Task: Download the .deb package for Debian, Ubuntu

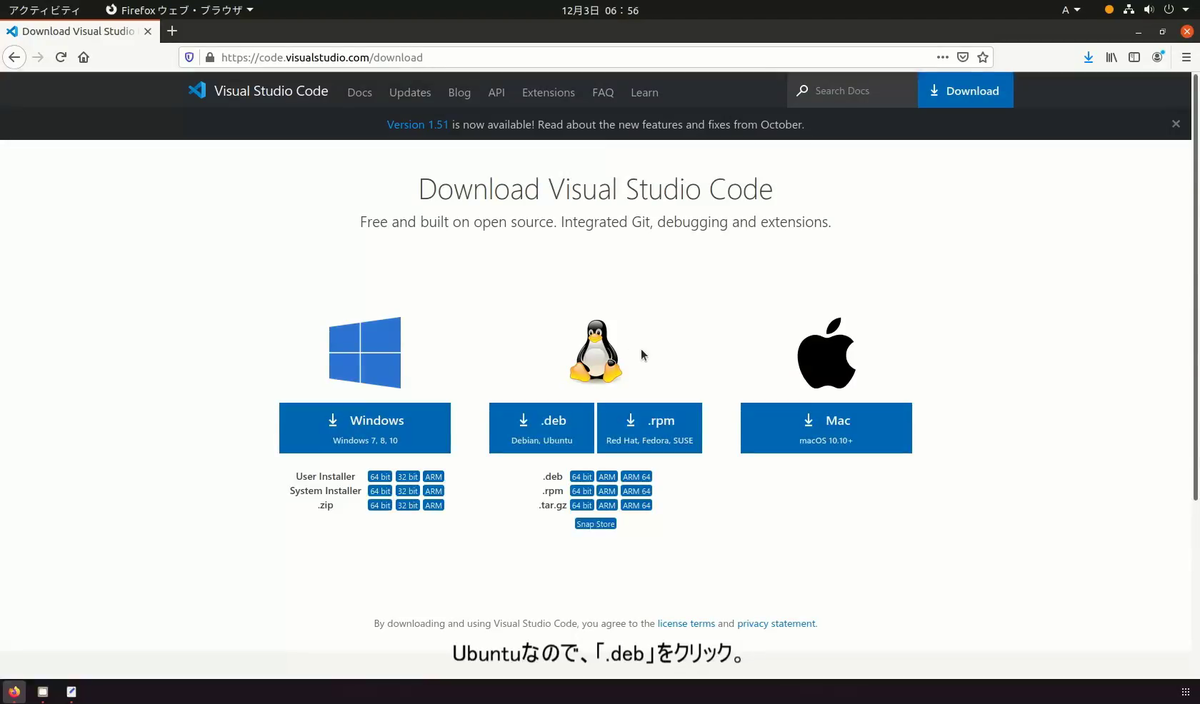Action: click(541, 428)
